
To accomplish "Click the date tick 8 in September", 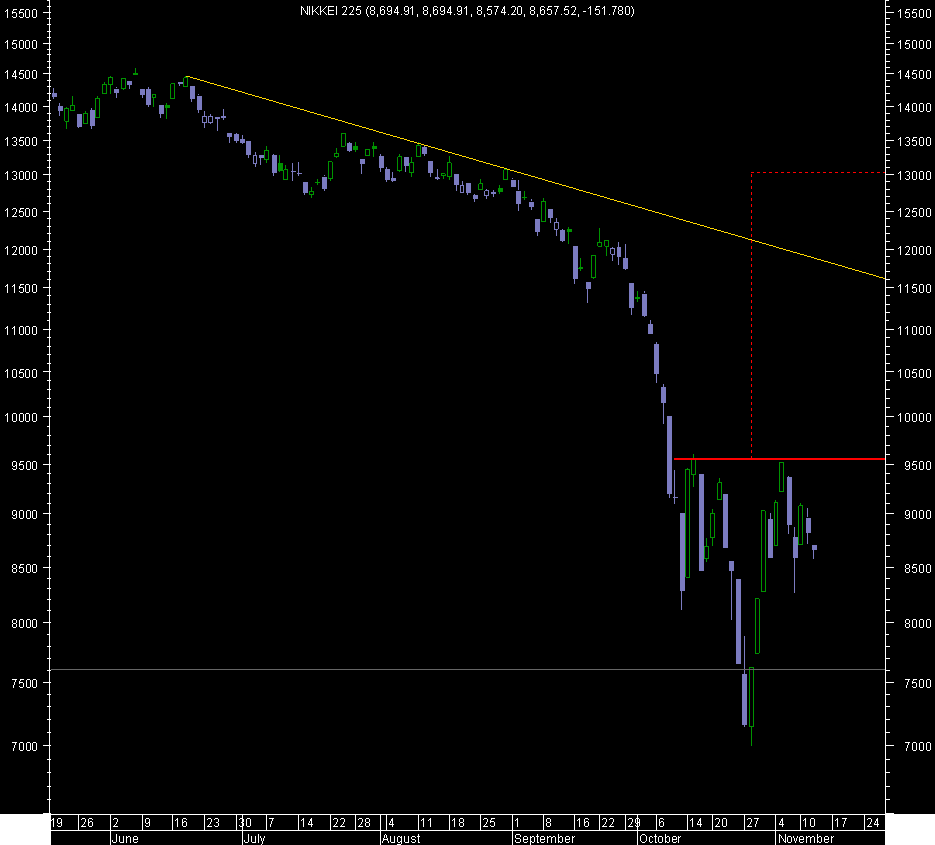I will tap(549, 823).
